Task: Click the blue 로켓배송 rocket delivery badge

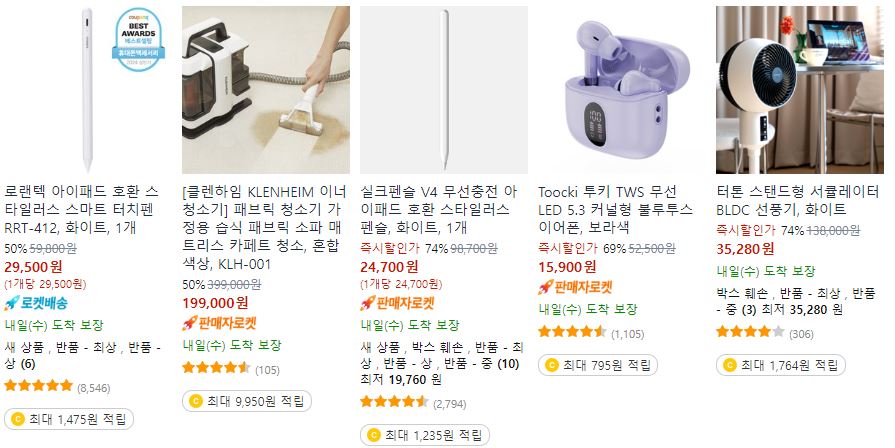Action: point(36,303)
